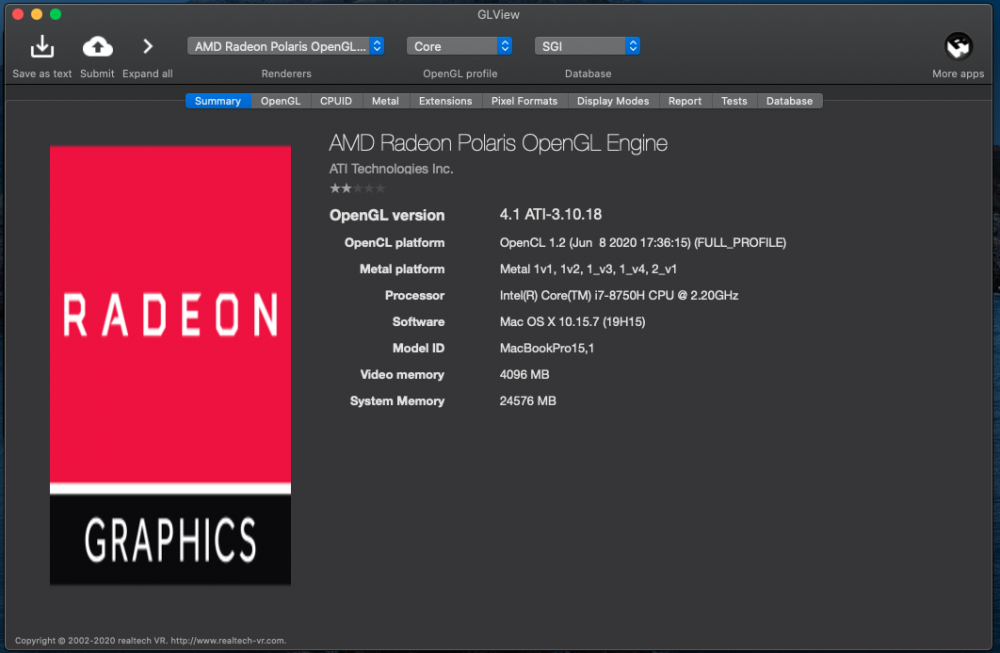Click the red close window button
1000x653 pixels.
point(18,14)
